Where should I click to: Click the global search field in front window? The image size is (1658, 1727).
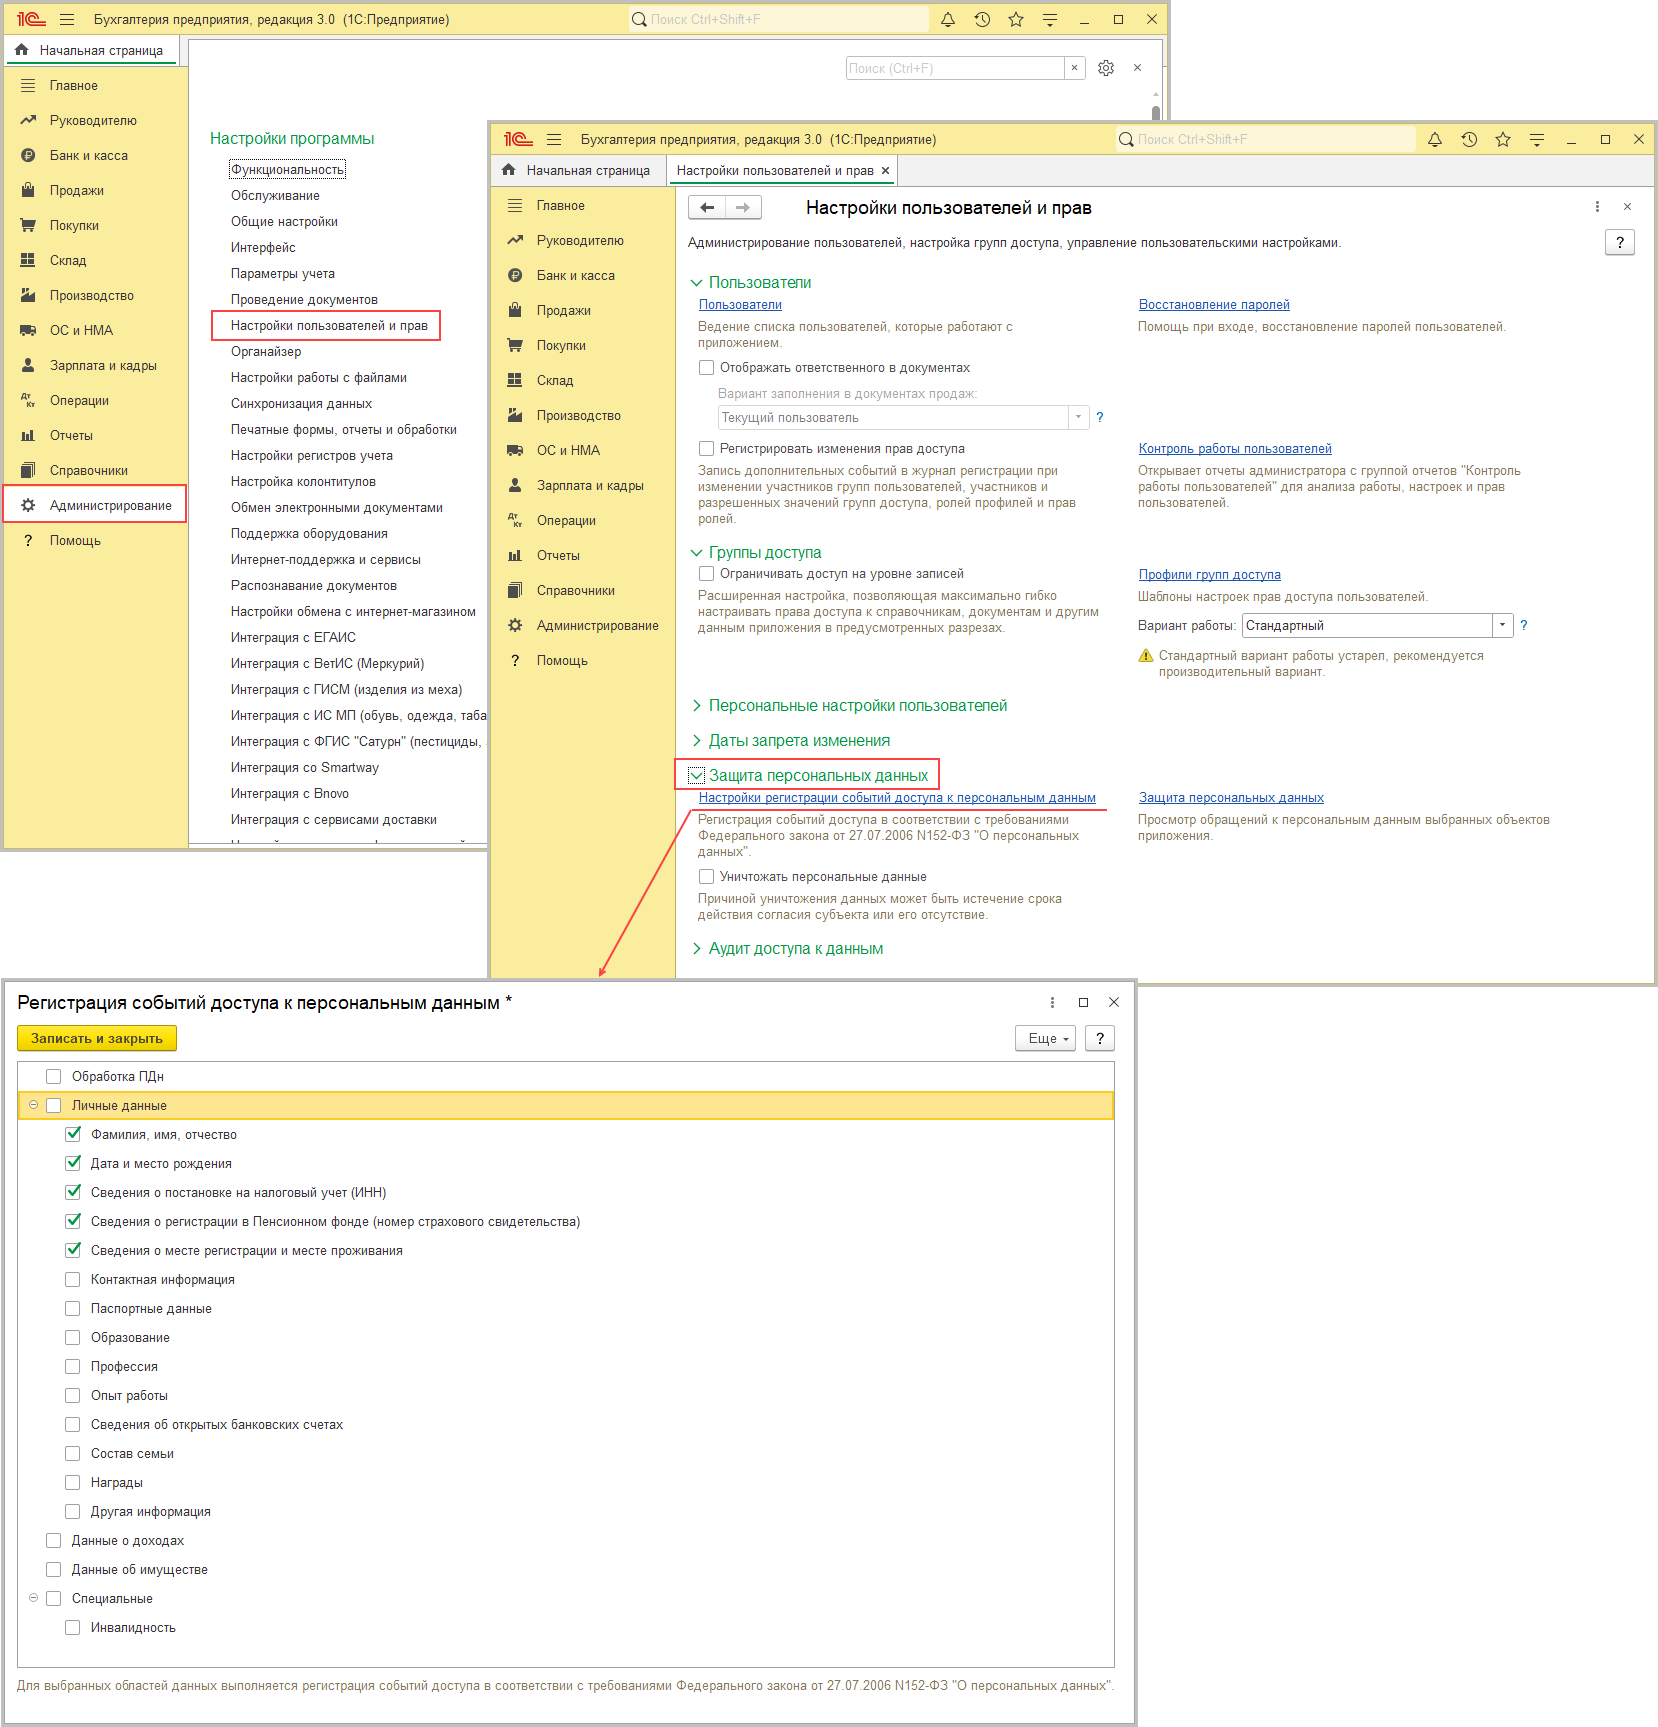pos(1266,140)
